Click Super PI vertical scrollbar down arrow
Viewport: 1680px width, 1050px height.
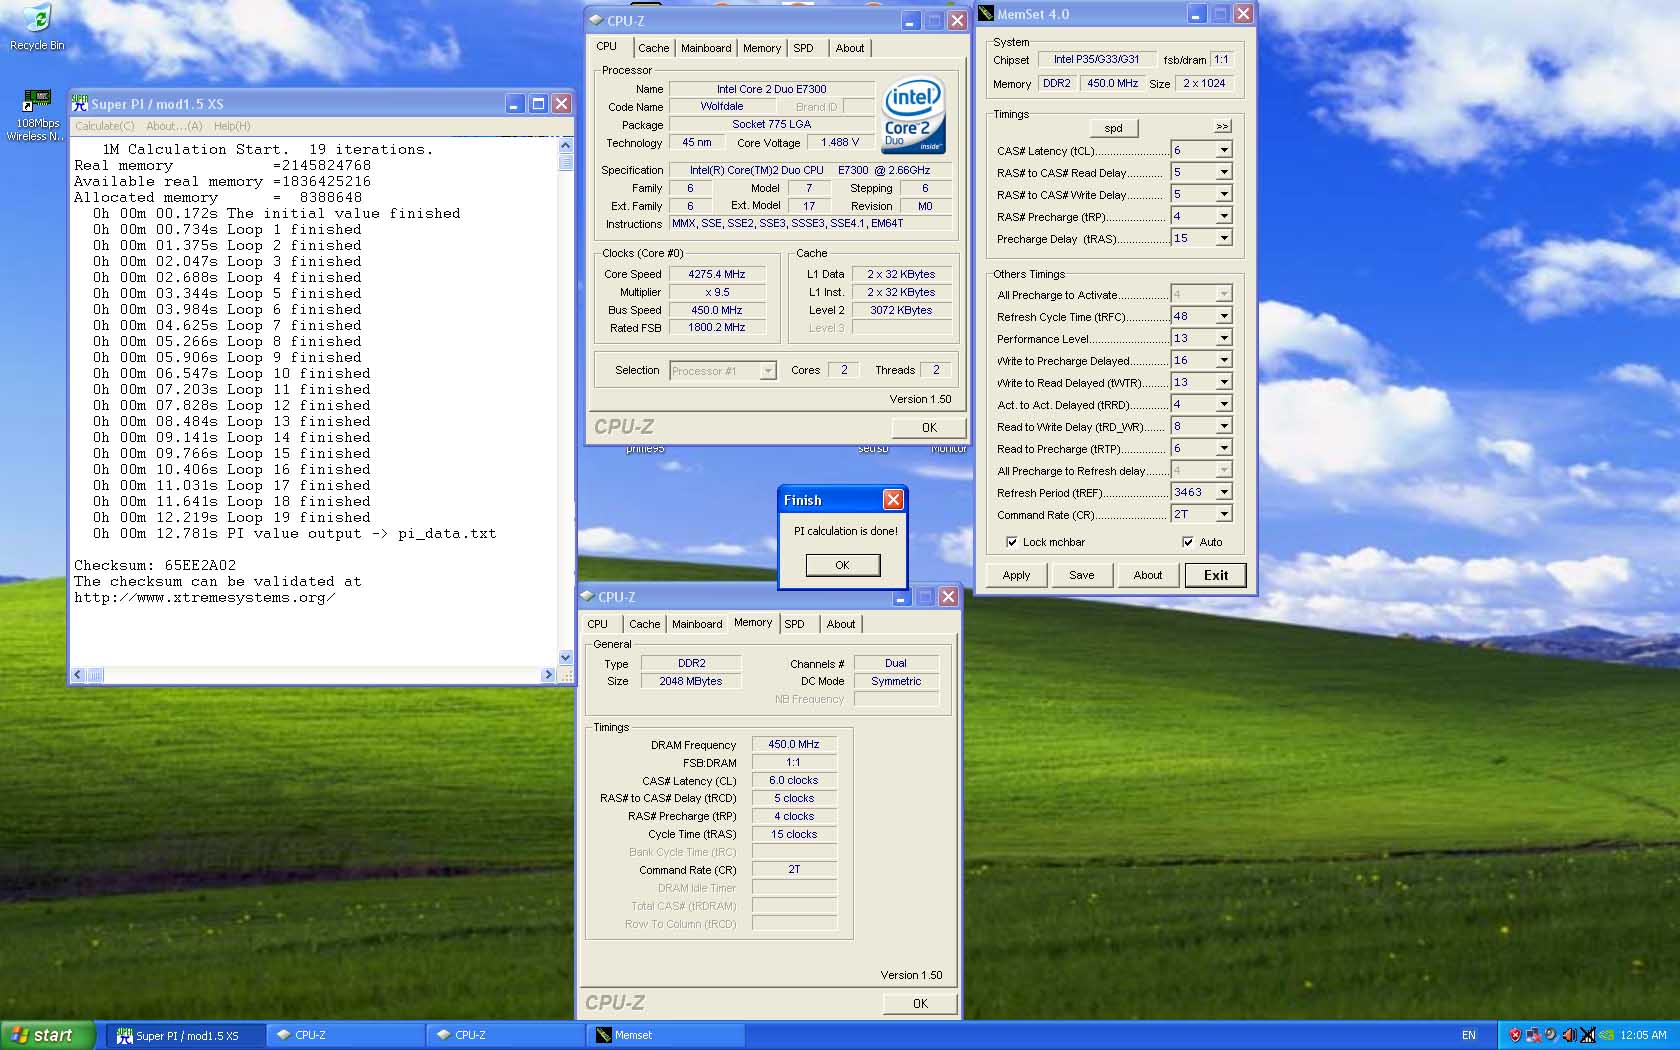pyautogui.click(x=565, y=657)
